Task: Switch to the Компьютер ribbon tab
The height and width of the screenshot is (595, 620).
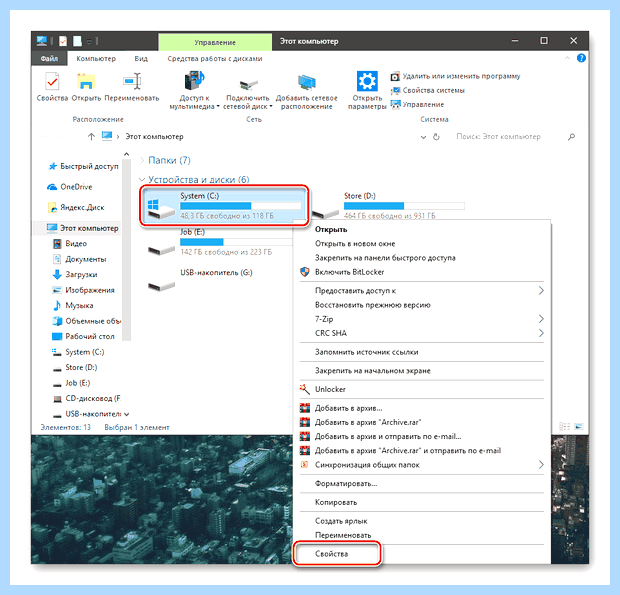Action: coord(96,59)
